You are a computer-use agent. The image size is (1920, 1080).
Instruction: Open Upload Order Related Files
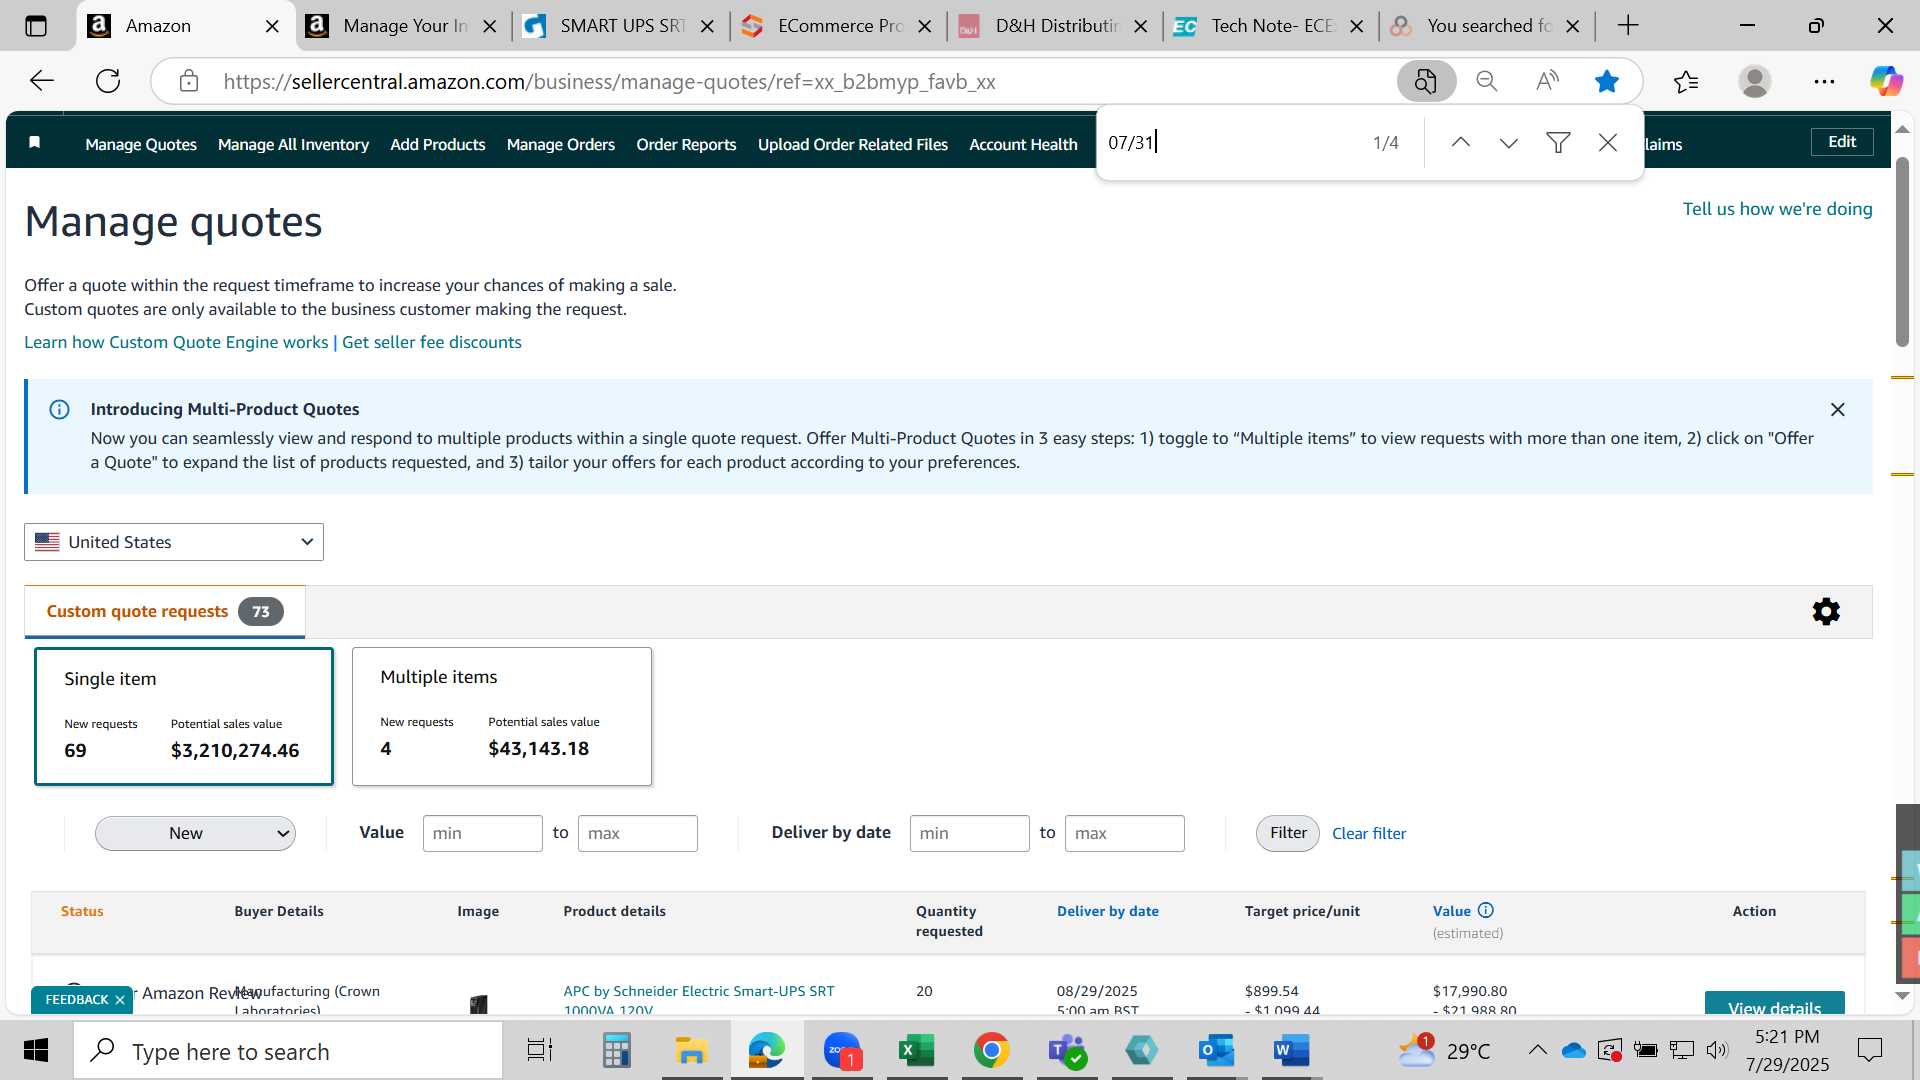tap(853, 144)
